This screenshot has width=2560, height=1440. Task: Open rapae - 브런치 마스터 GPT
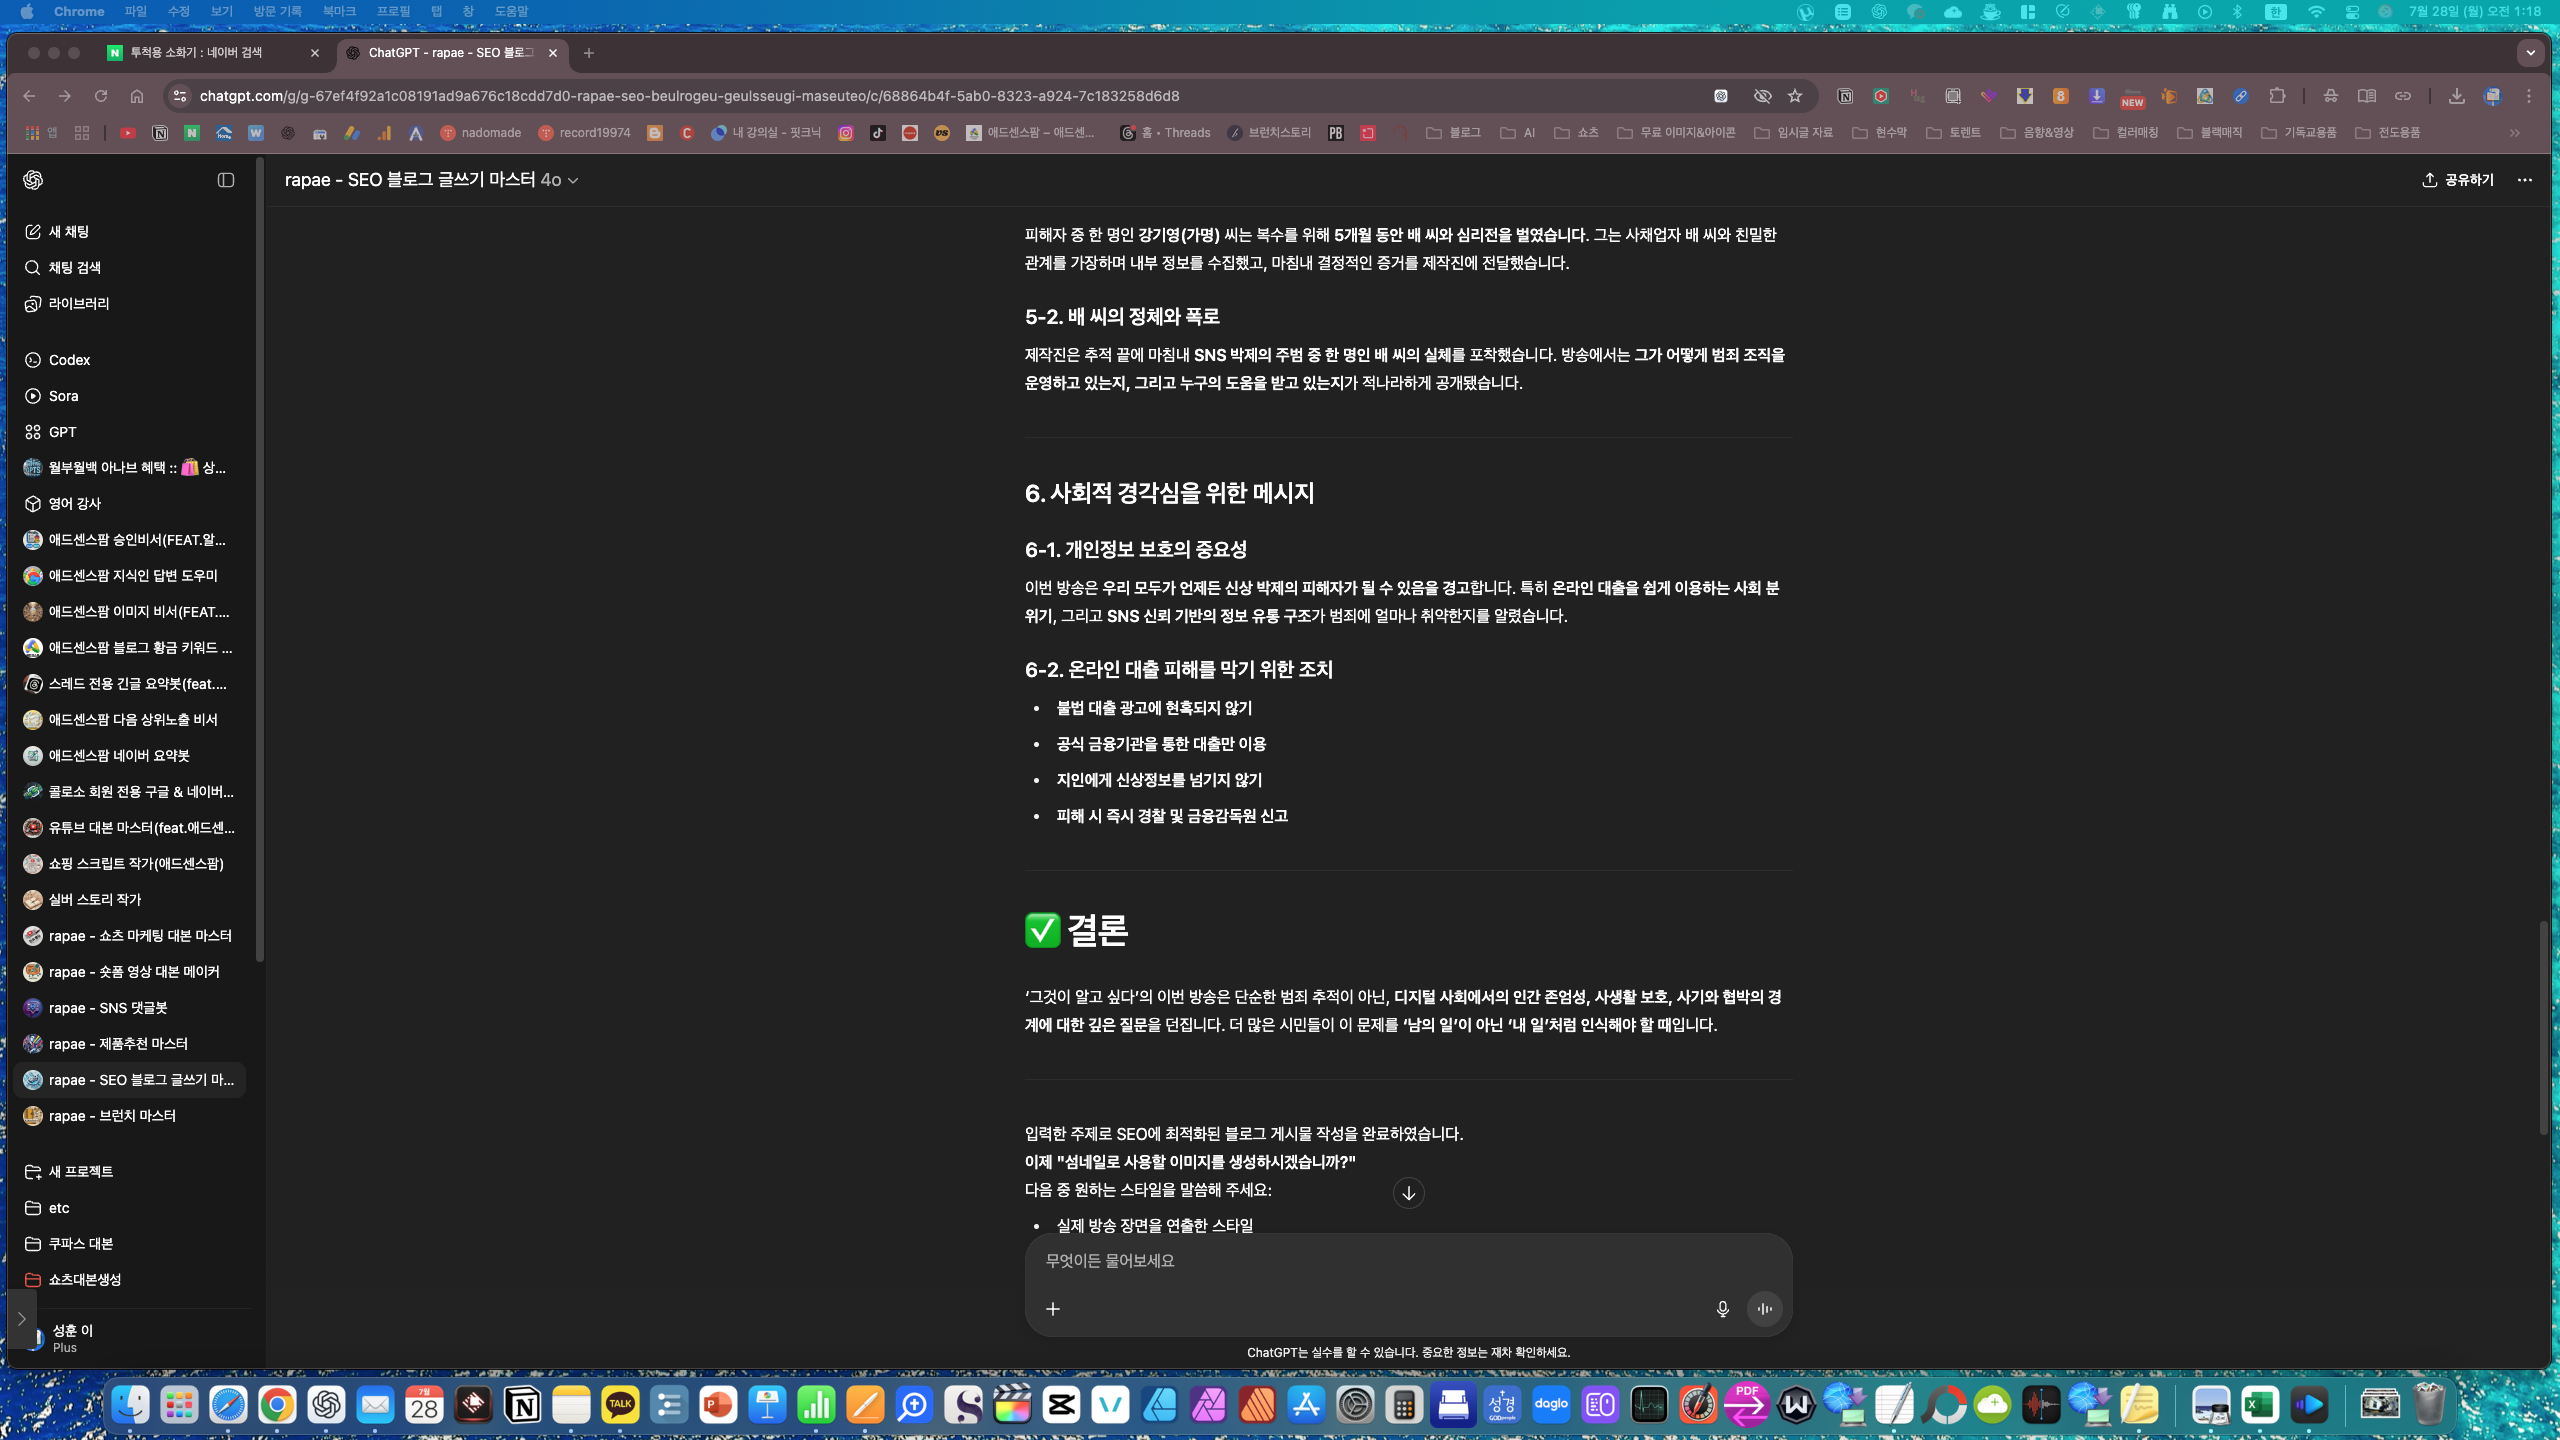click(x=130, y=1116)
